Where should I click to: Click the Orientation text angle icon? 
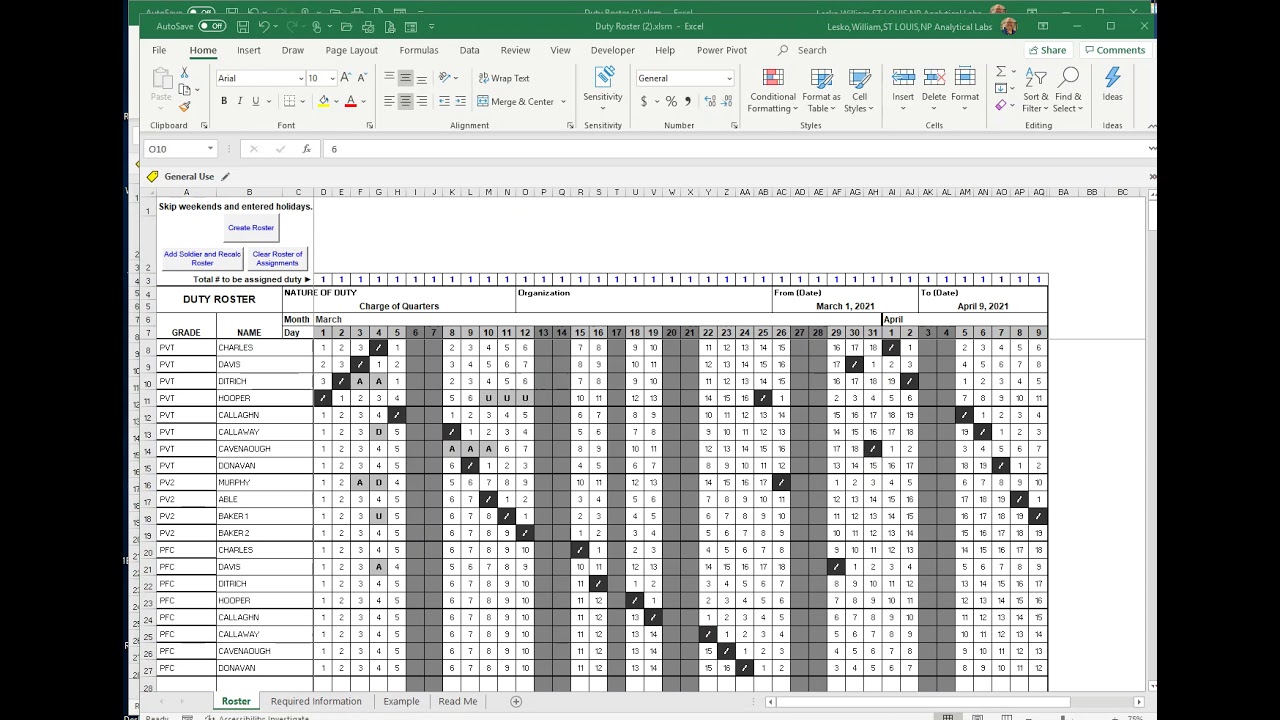[446, 78]
